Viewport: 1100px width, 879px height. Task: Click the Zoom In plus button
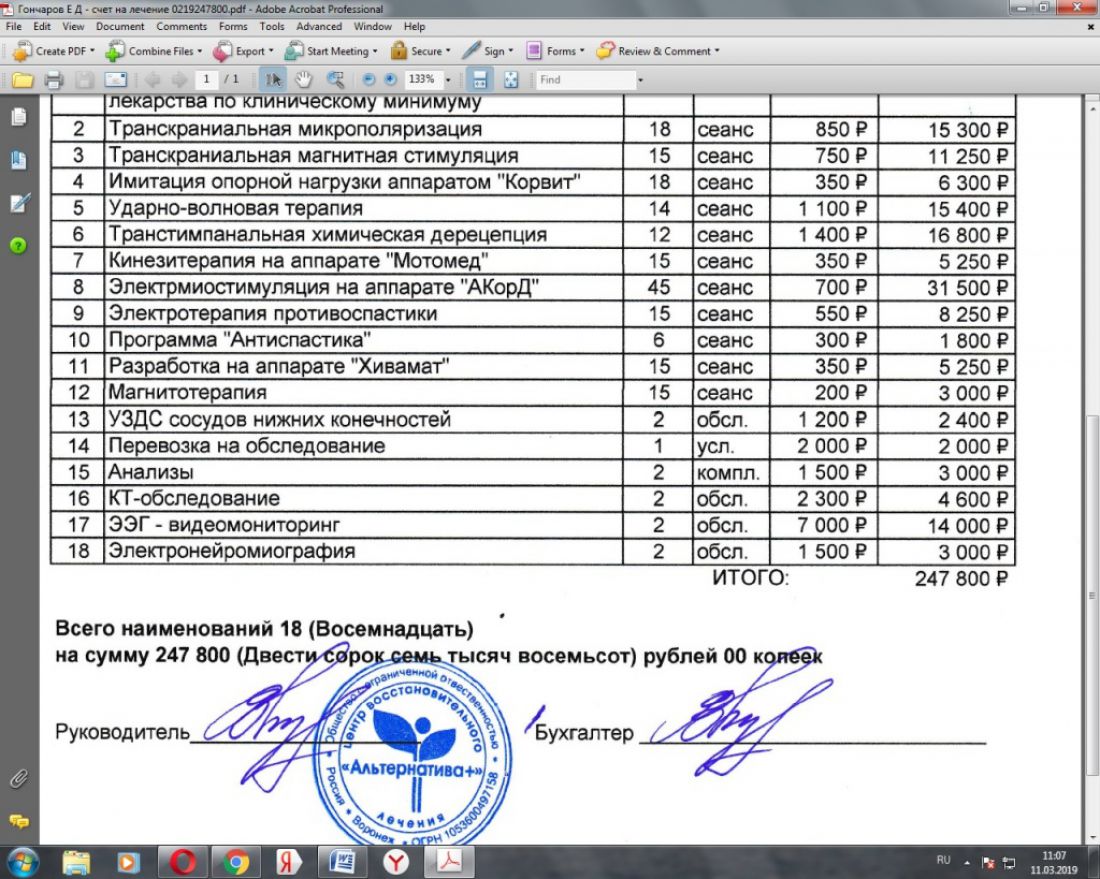pos(390,80)
